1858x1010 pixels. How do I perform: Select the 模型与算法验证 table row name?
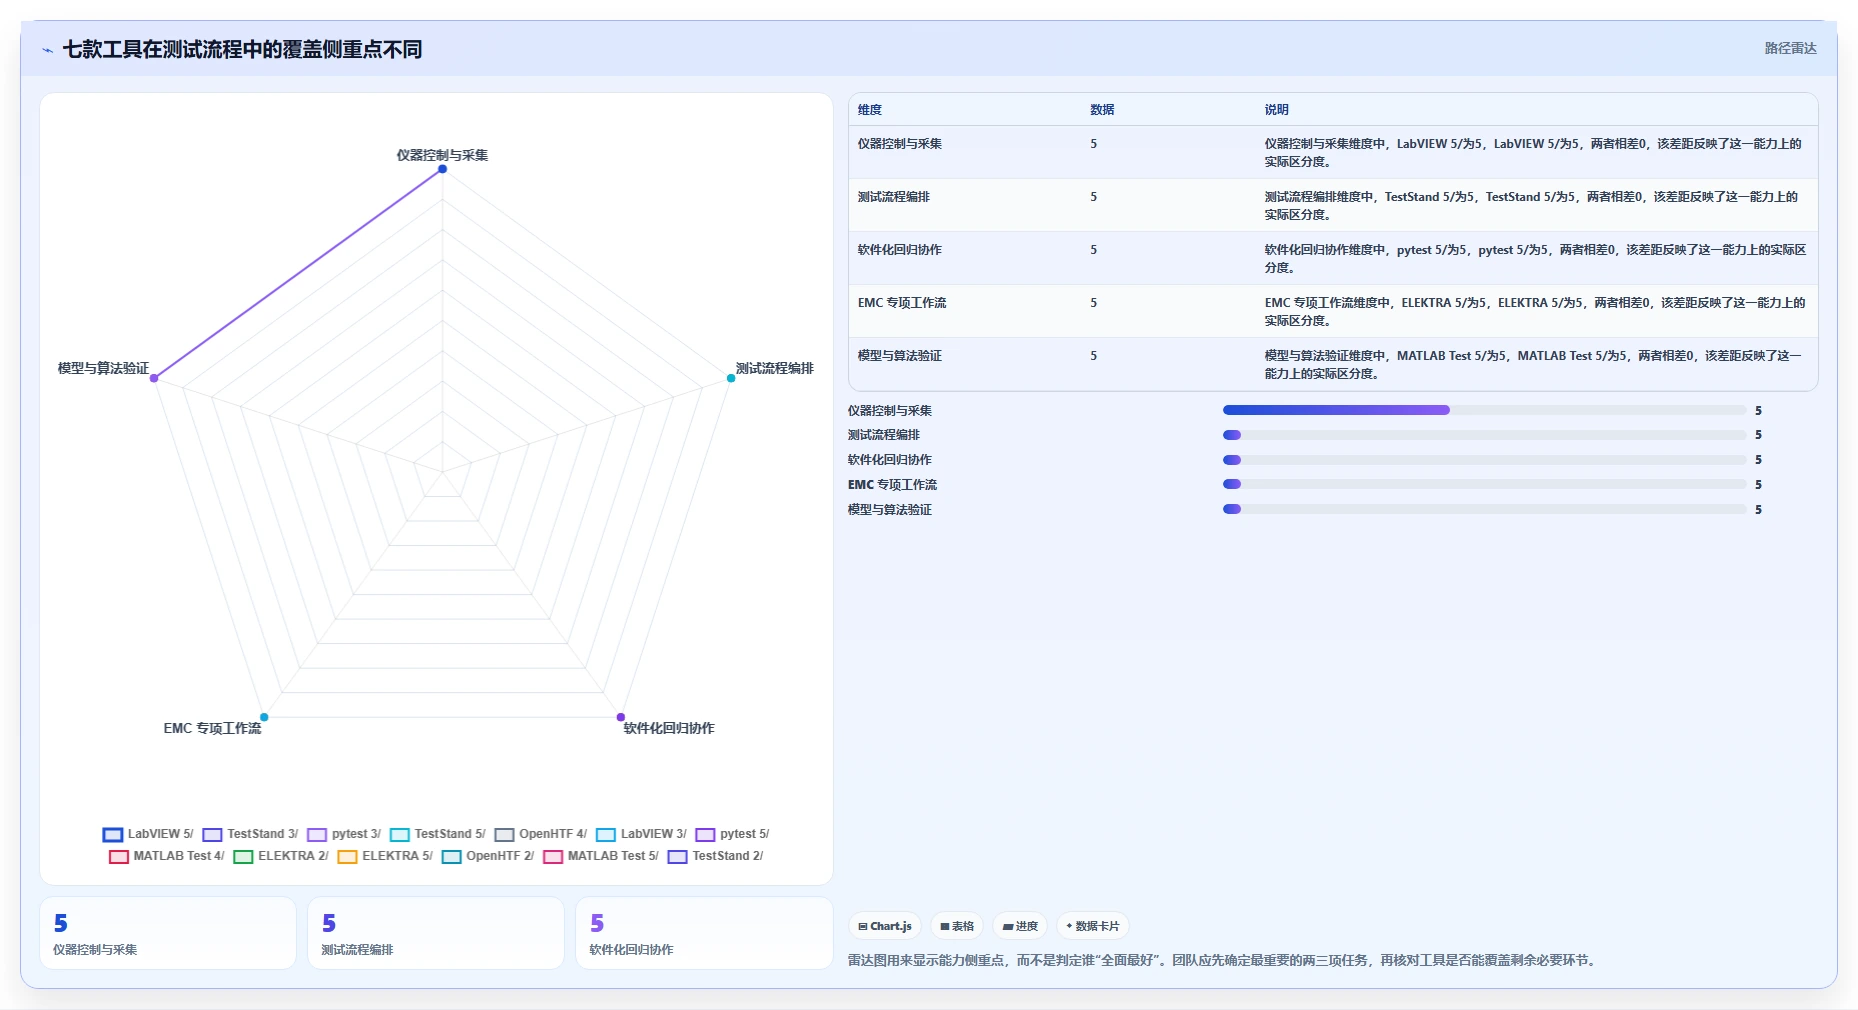[900, 356]
